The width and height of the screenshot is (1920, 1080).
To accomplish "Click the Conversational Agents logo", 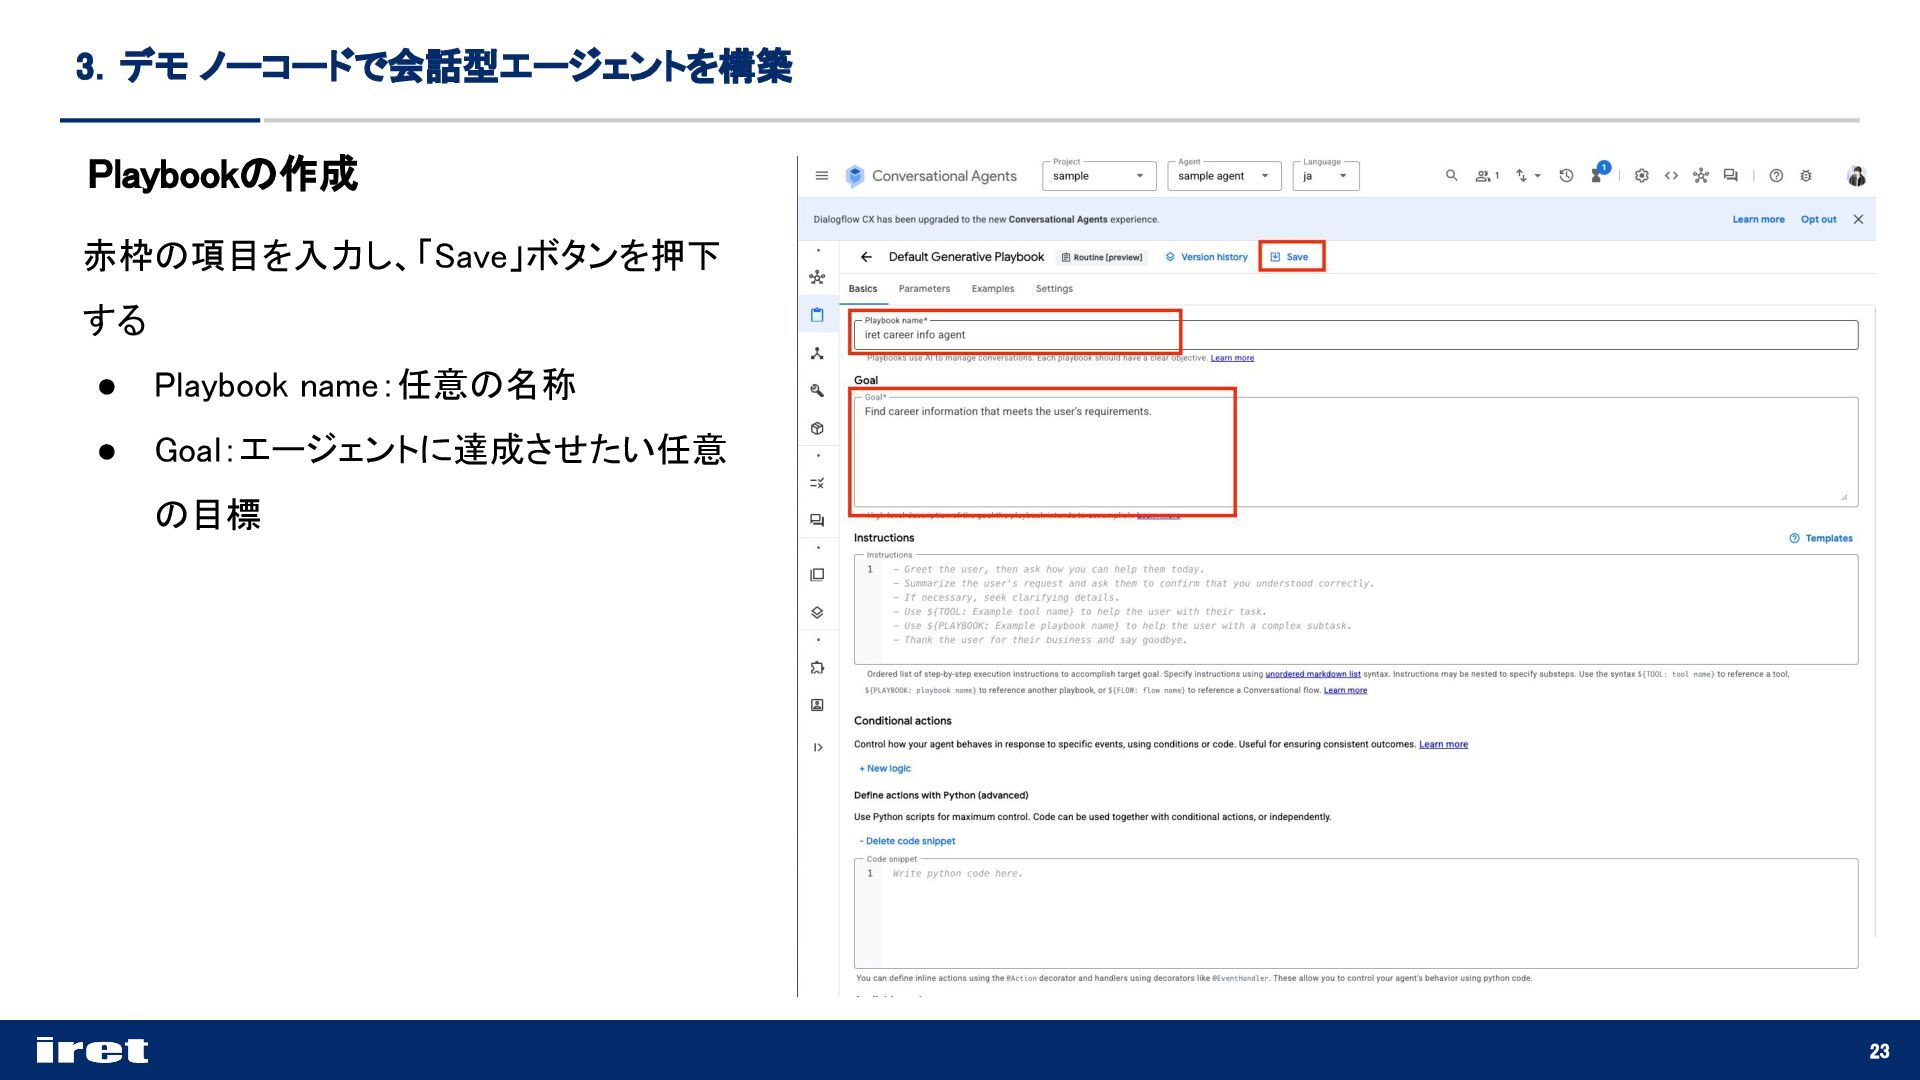I will pos(854,176).
